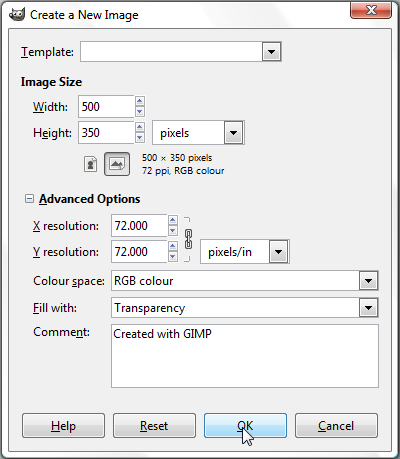
Task: Select landscape orientation icon
Action: pyautogui.click(x=117, y=164)
